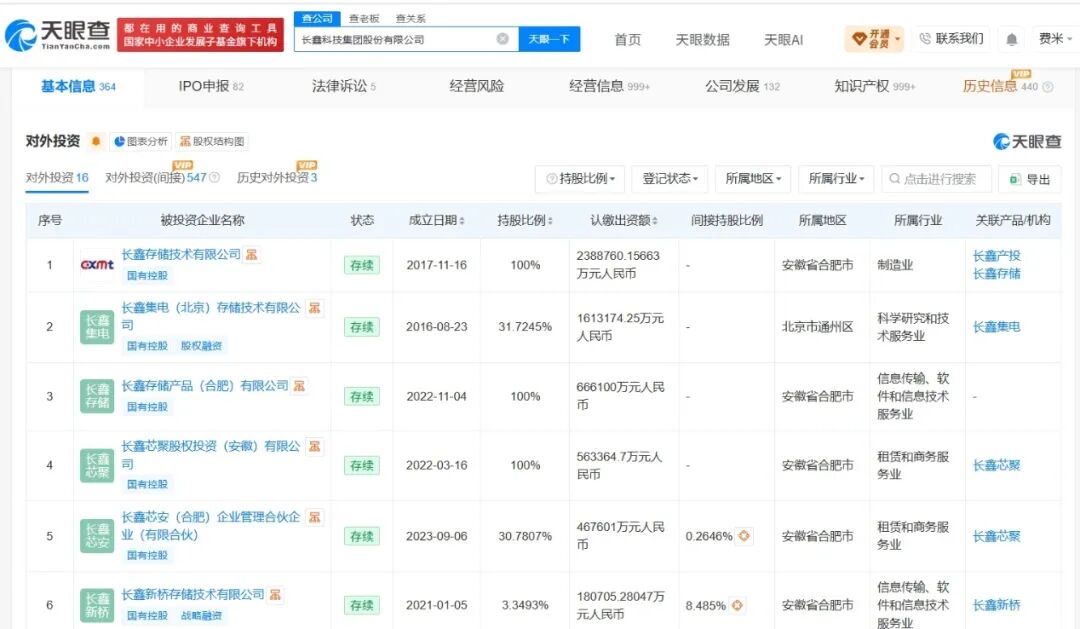Click help icon next to 对外投资(间接) 547
The height and width of the screenshot is (629, 1080).
coord(214,178)
